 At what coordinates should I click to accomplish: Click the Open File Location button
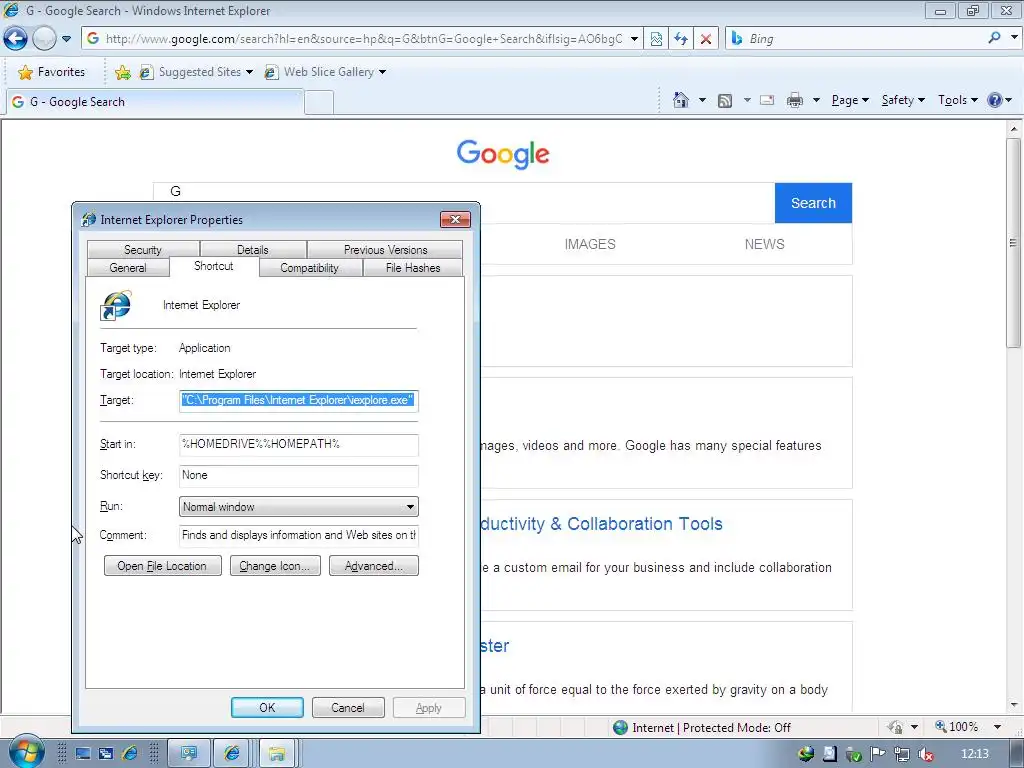tap(163, 566)
